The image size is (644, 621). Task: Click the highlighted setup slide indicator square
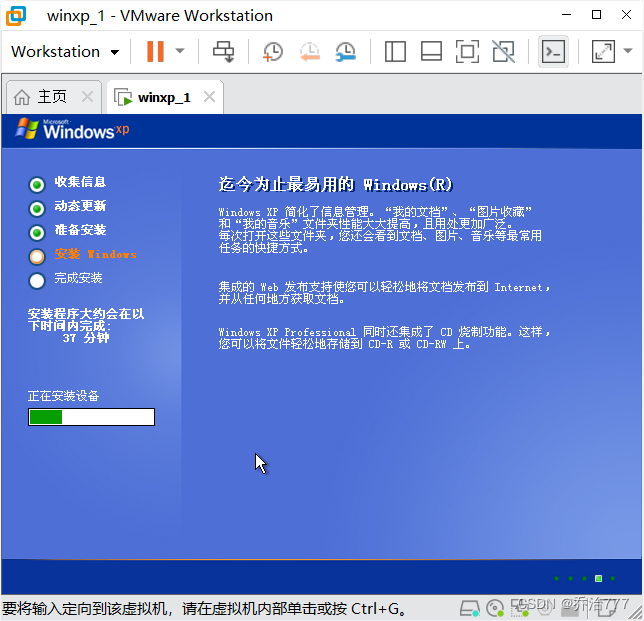click(598, 579)
